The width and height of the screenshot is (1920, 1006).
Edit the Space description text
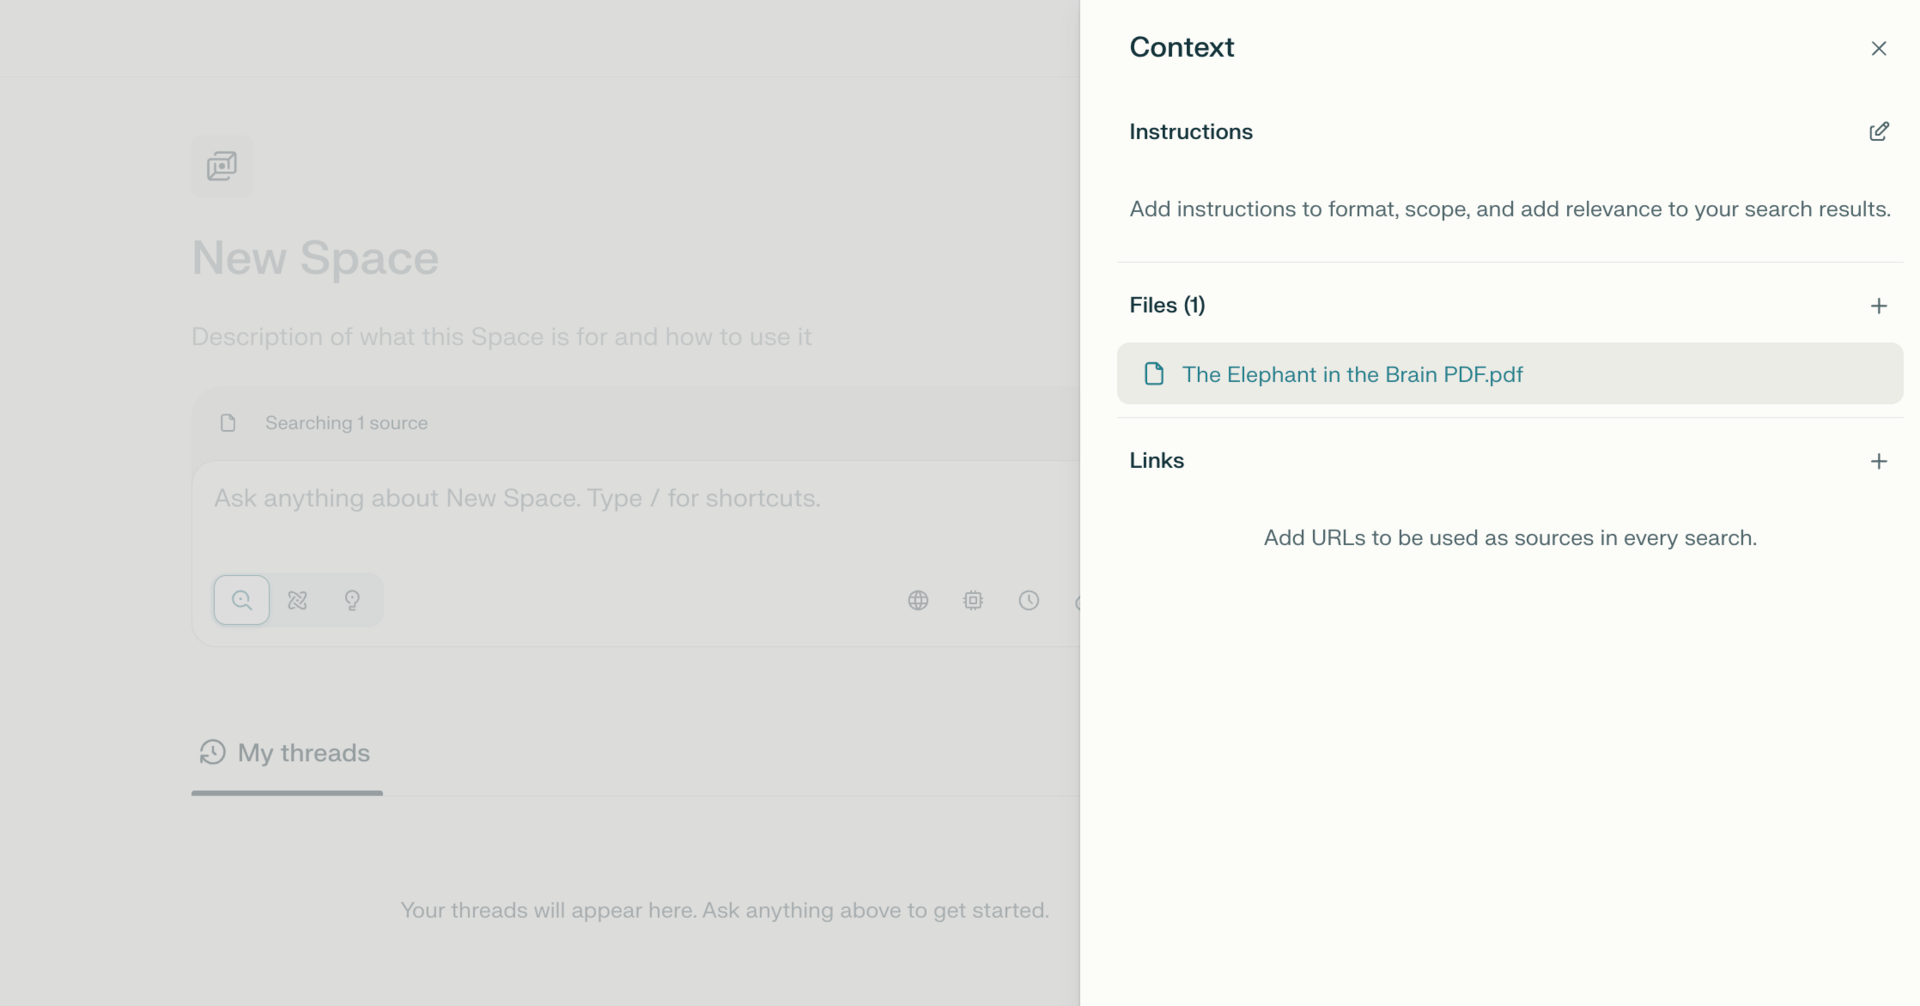click(501, 337)
